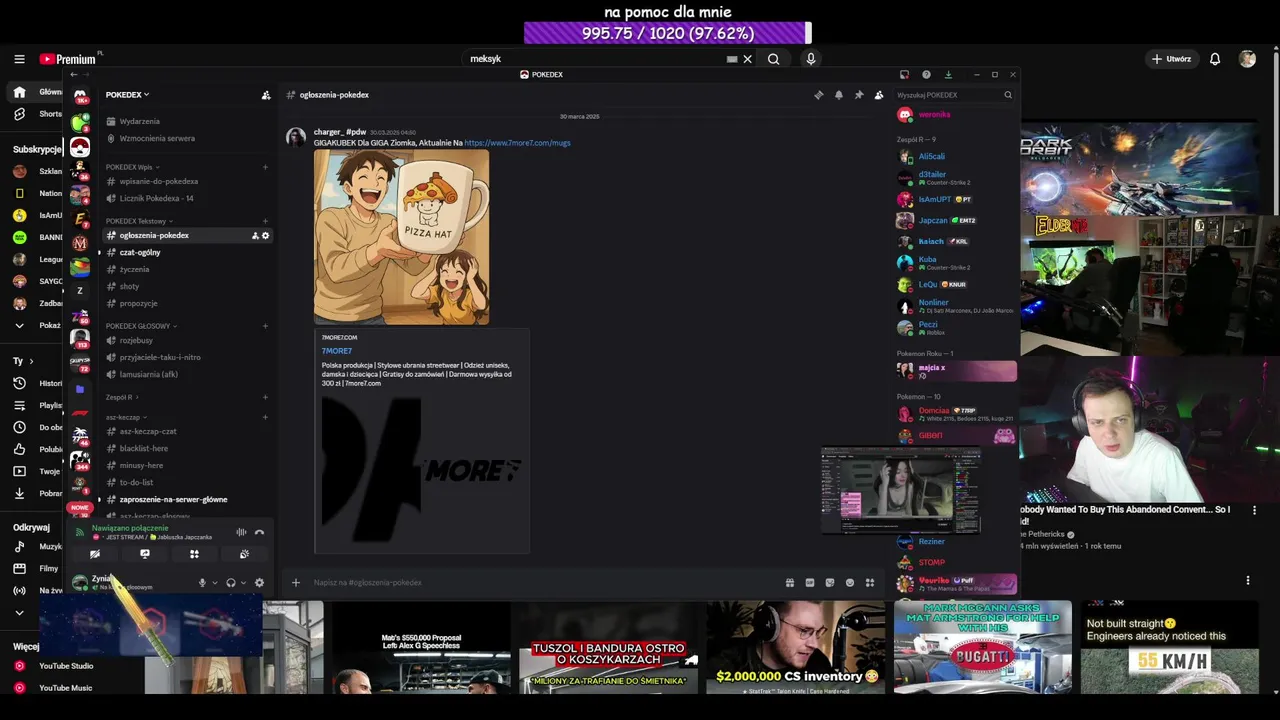Add channel to POKEDEX Tekstowy with plus
The height and width of the screenshot is (720, 1280).
(265, 221)
